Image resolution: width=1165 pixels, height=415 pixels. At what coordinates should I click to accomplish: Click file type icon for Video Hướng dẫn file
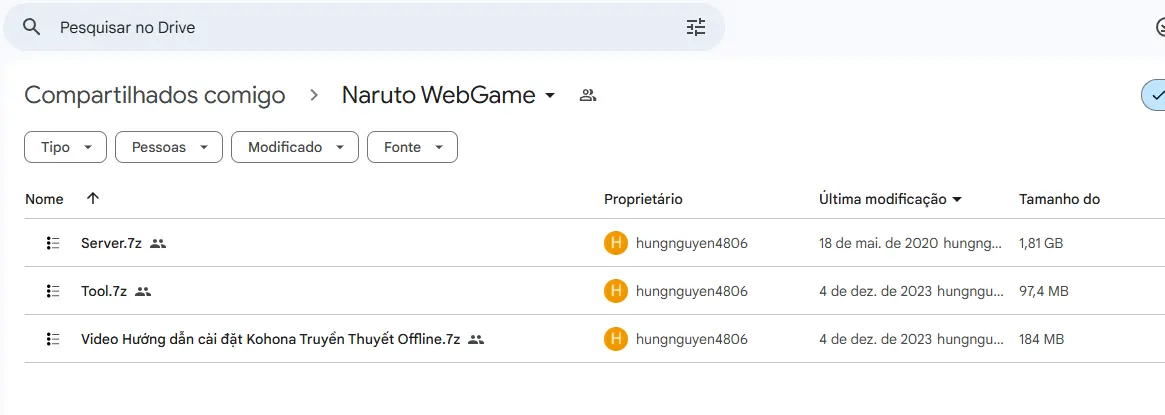pyautogui.click(x=53, y=339)
